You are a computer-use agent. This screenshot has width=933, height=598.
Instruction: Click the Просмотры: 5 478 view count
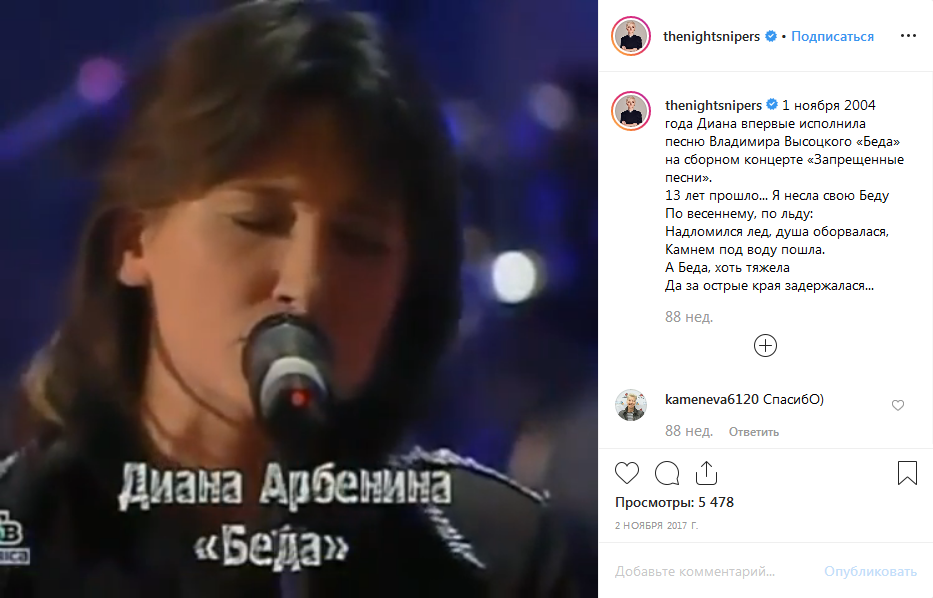(674, 502)
